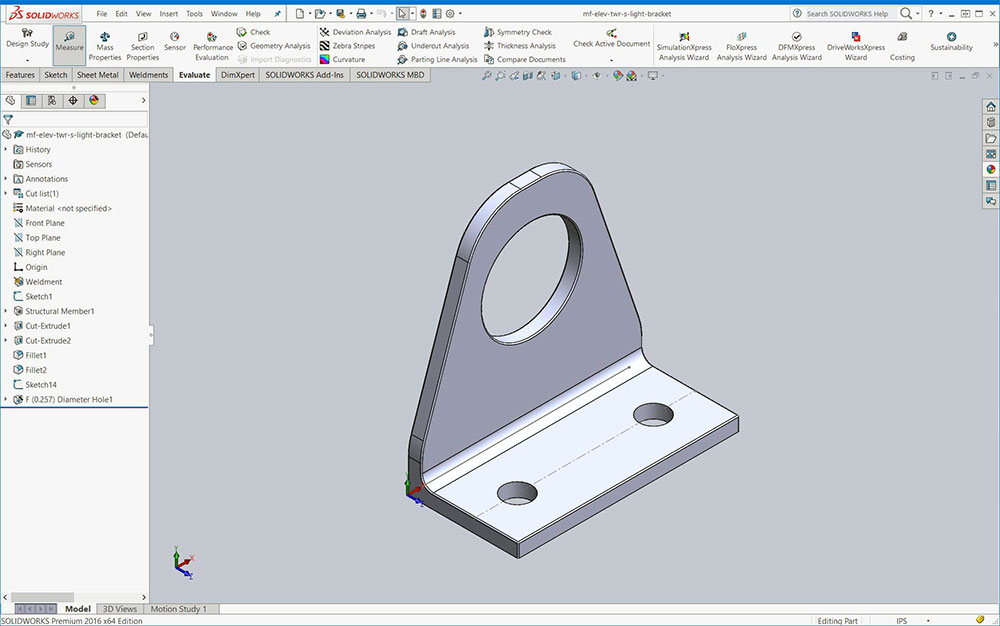Switch to PropertyManager panel tab
Screen dimensions: 1000x626
tap(31, 100)
